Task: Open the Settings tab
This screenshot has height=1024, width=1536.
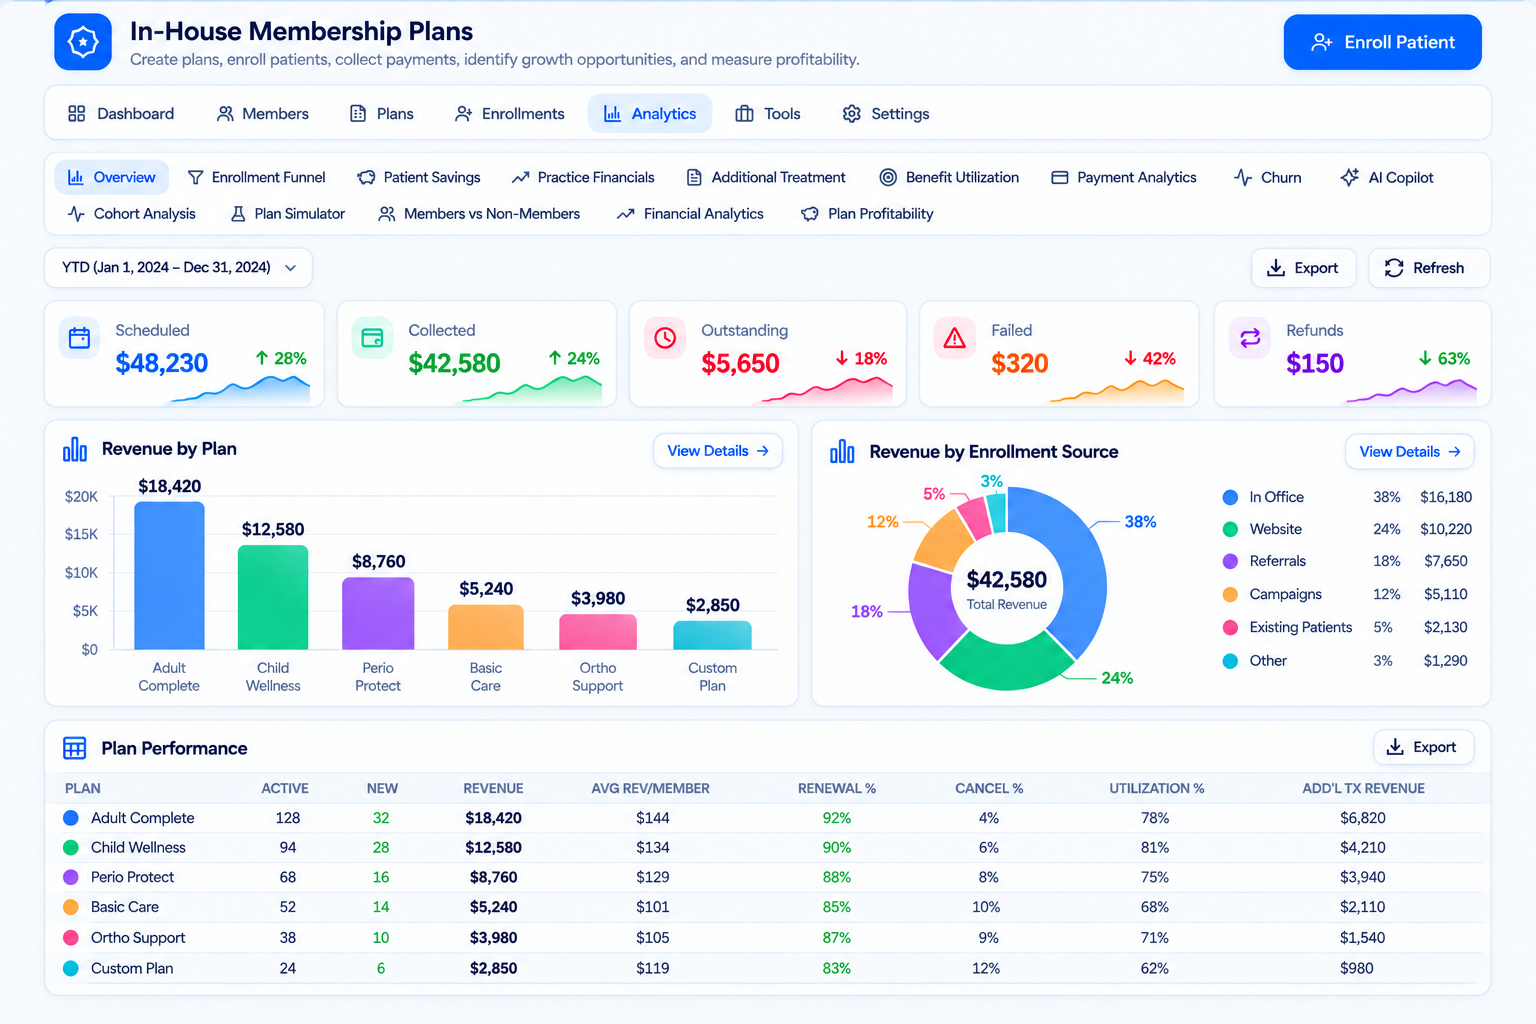Action: coord(886,114)
